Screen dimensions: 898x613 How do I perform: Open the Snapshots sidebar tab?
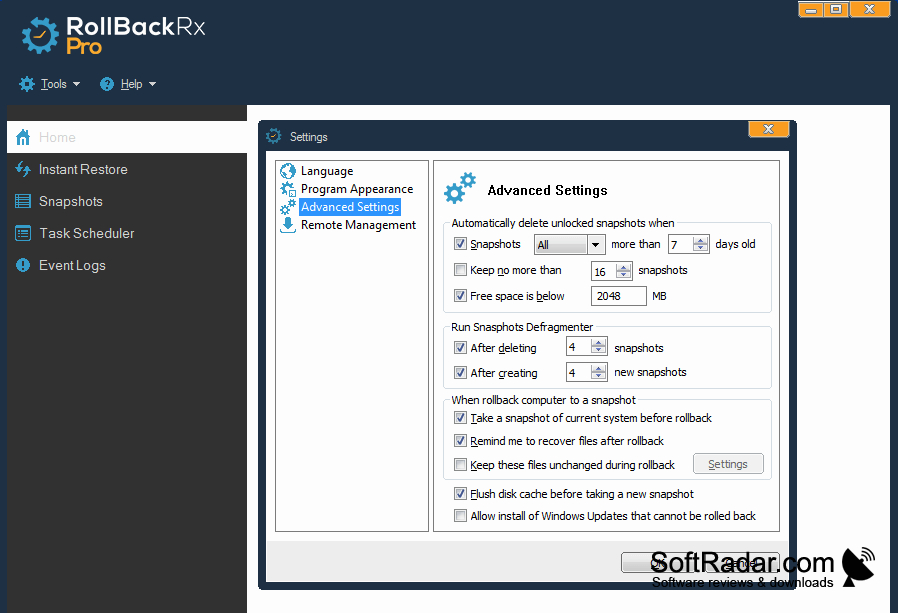(70, 201)
